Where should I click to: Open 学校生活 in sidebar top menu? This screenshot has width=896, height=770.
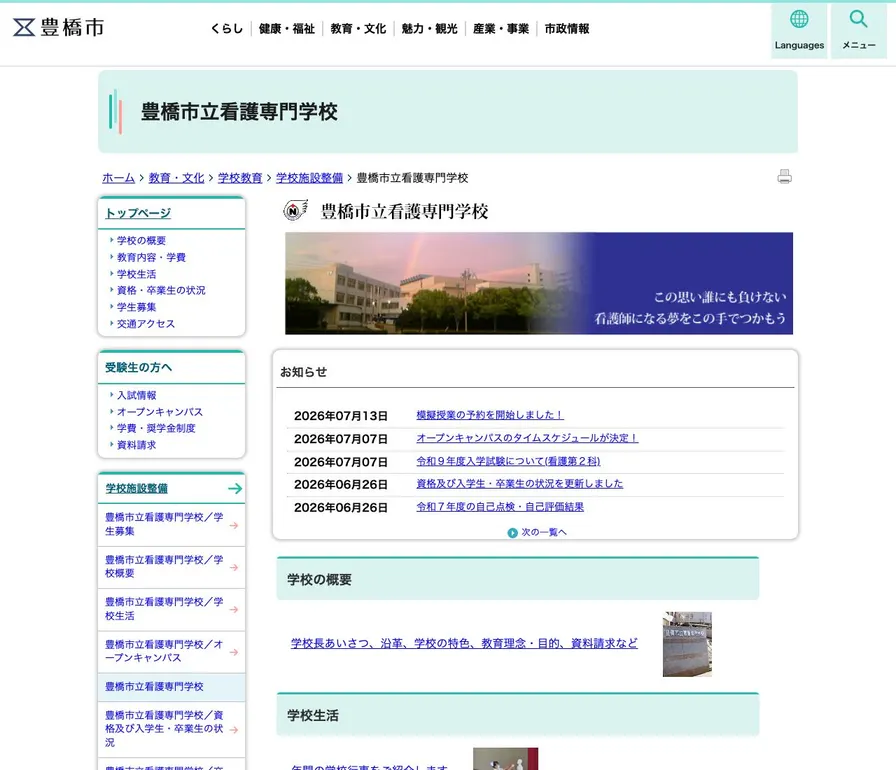point(136,274)
